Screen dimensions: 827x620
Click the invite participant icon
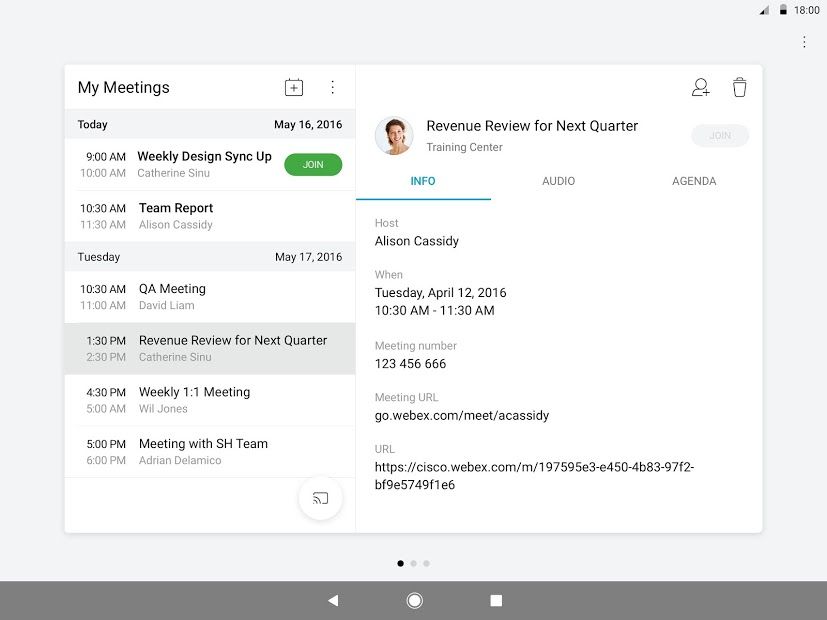(700, 87)
